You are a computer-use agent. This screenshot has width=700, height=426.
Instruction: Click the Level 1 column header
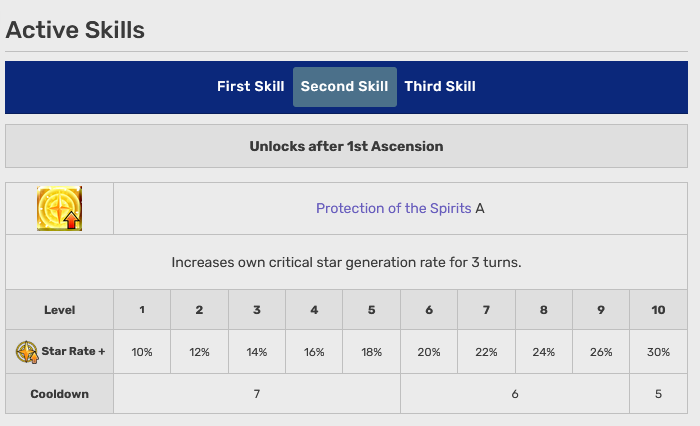coord(142,310)
